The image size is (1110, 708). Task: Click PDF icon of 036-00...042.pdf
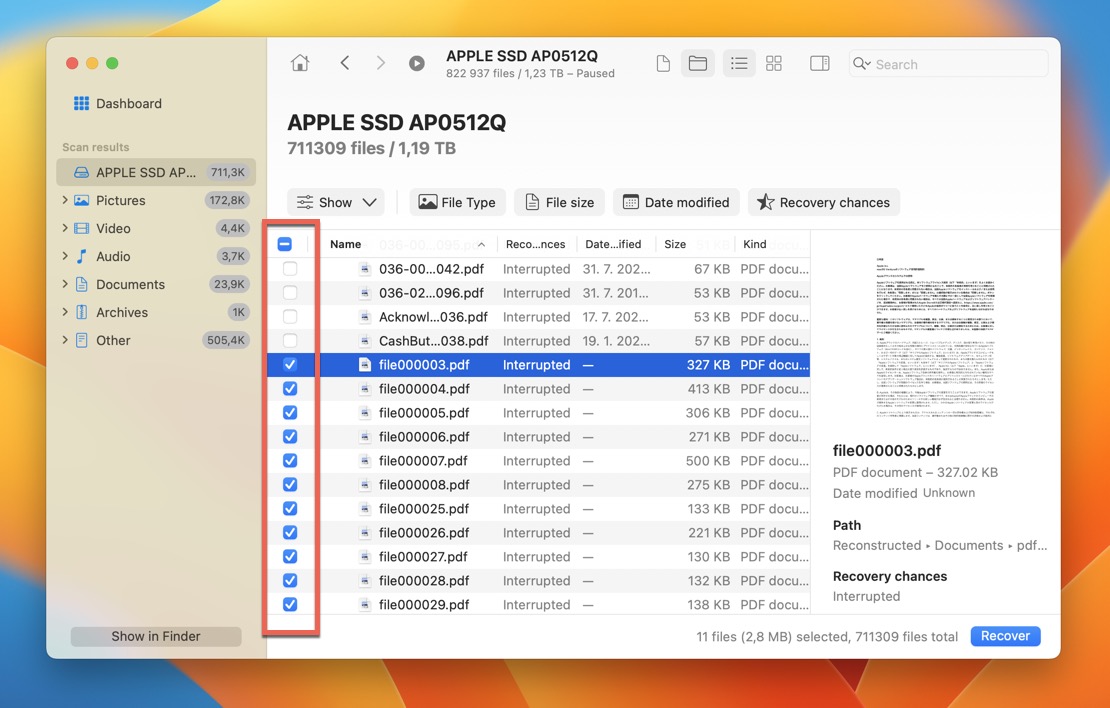click(x=365, y=269)
